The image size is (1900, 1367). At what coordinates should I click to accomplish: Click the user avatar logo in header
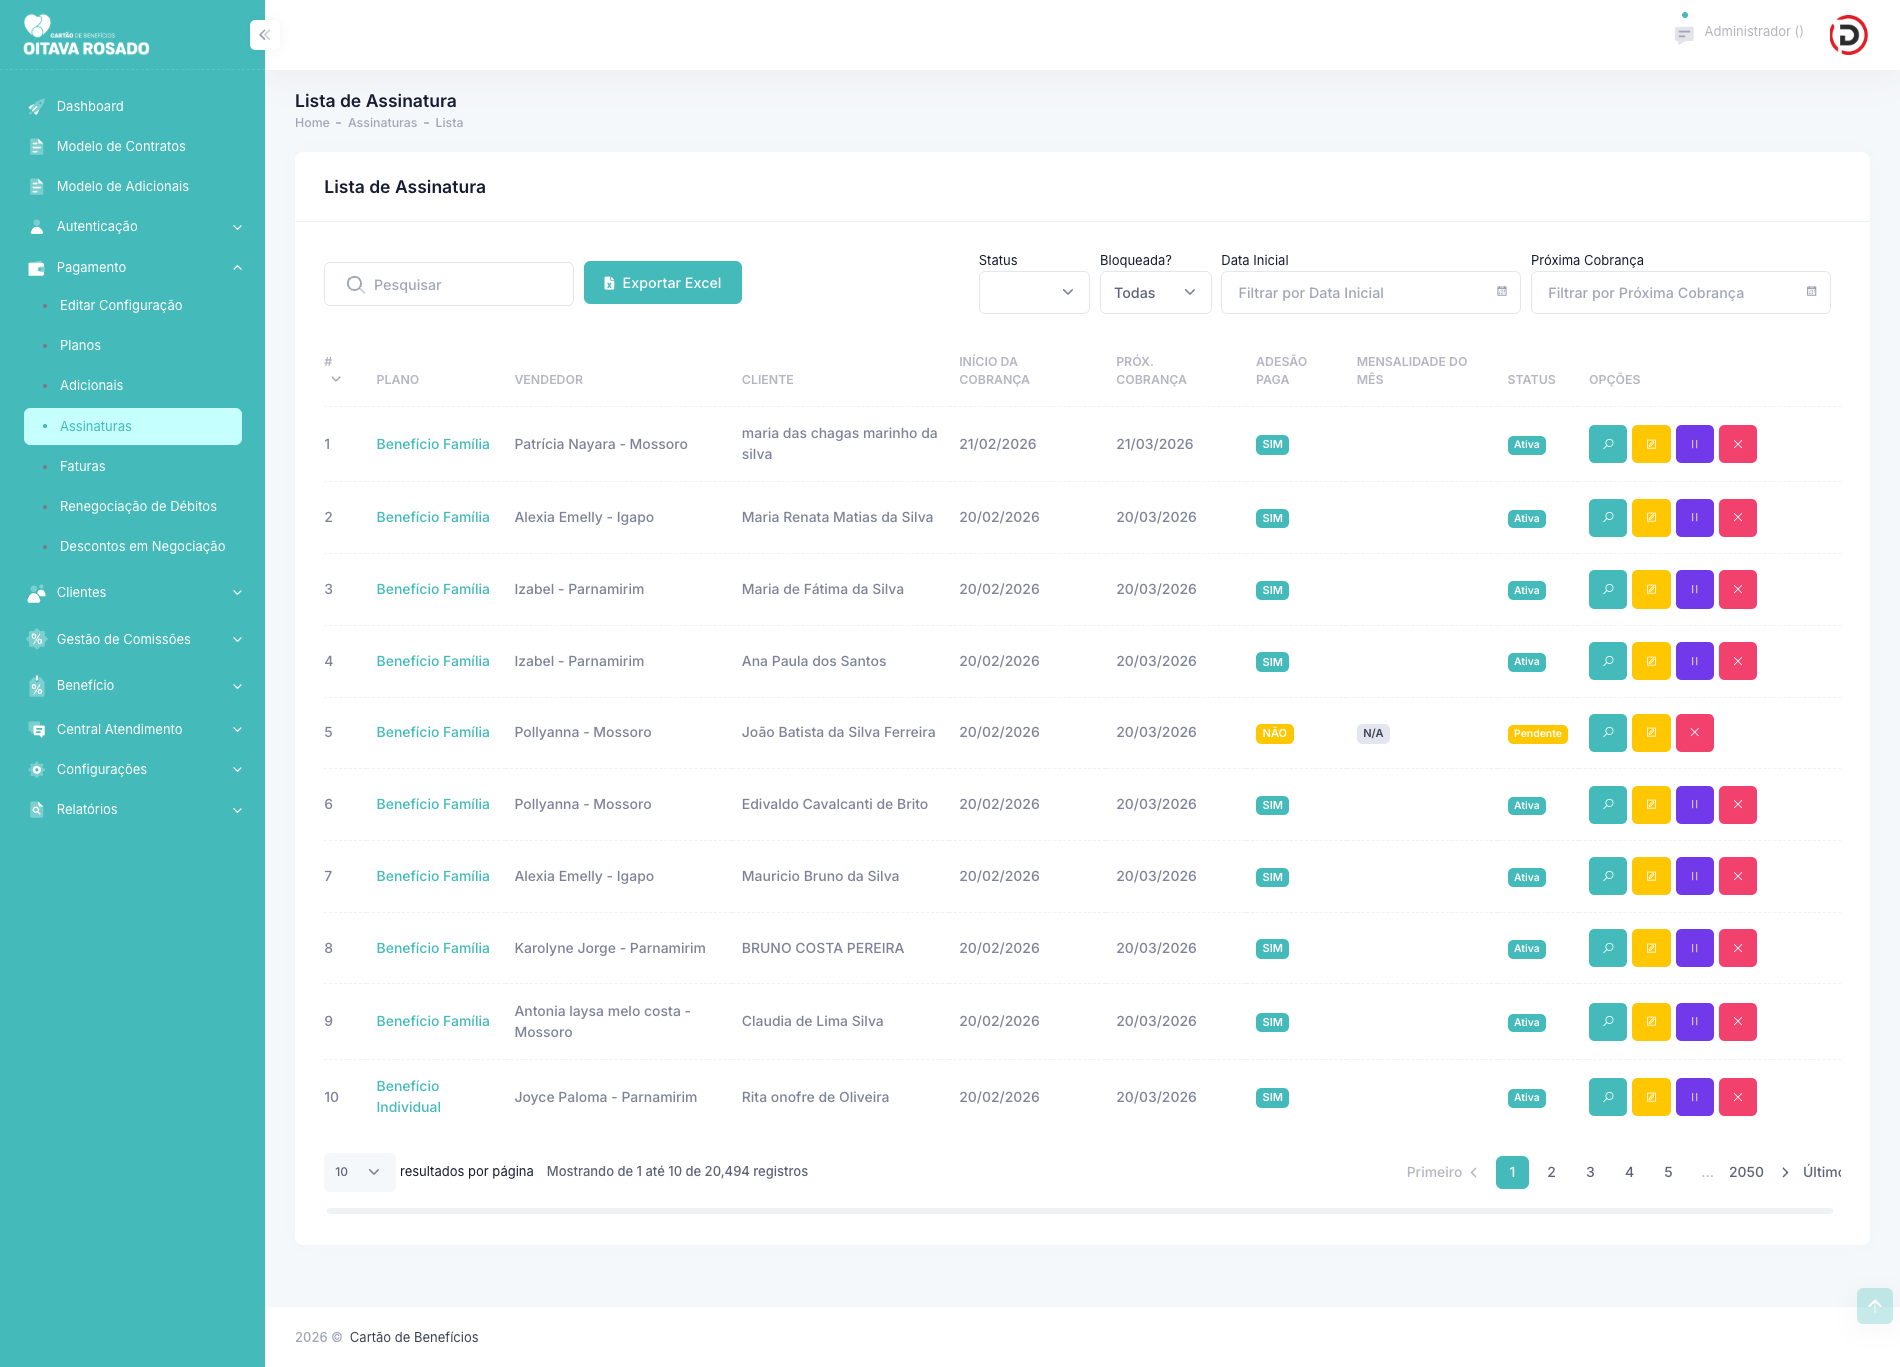coord(1848,35)
